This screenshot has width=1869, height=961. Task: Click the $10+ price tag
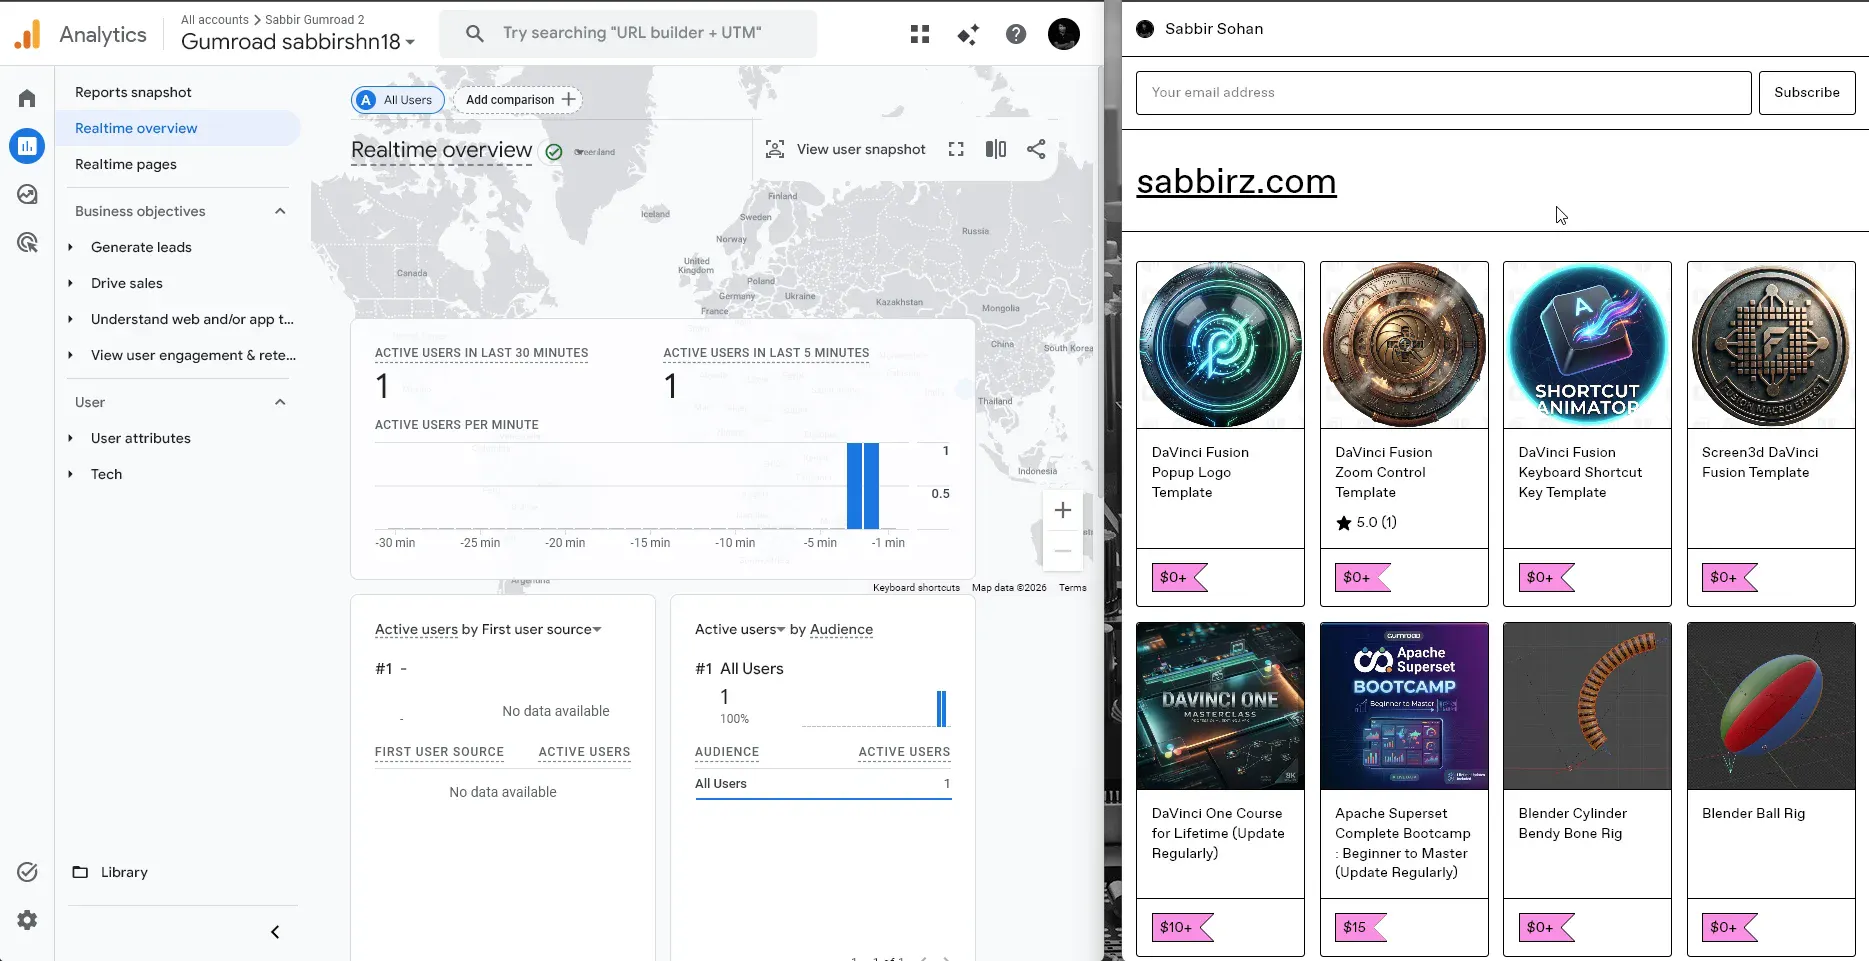pyautogui.click(x=1182, y=927)
